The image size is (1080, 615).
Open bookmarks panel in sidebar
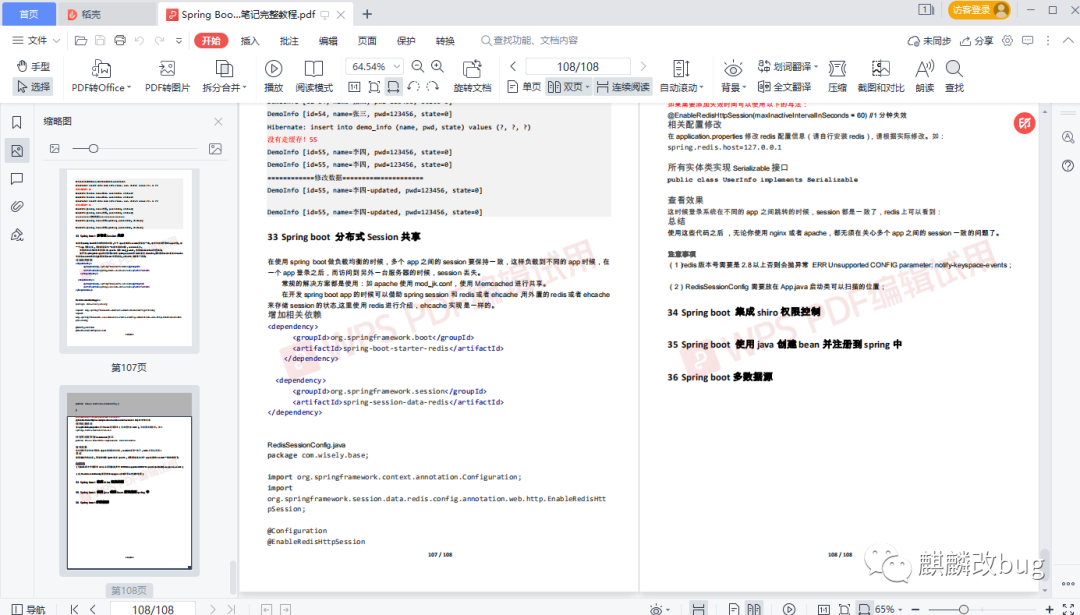17,123
